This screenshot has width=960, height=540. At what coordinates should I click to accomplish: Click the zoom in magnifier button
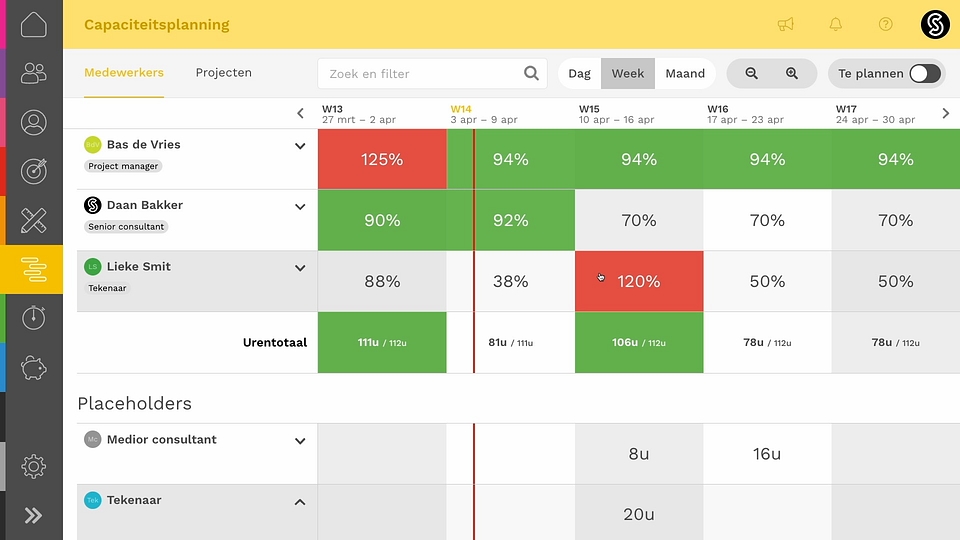point(792,73)
